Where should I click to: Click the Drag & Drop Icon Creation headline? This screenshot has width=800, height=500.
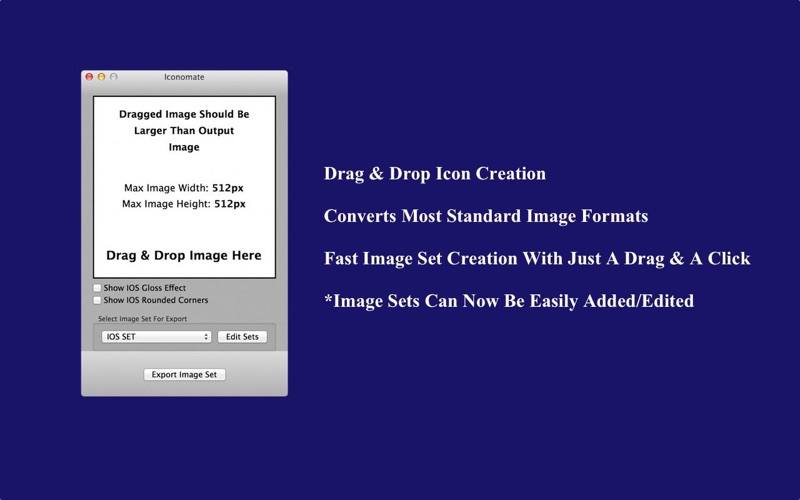click(x=435, y=173)
